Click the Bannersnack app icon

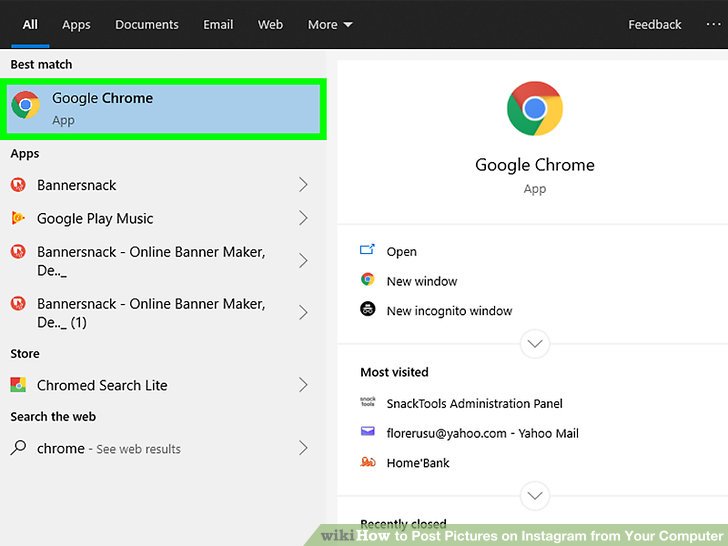[18, 185]
